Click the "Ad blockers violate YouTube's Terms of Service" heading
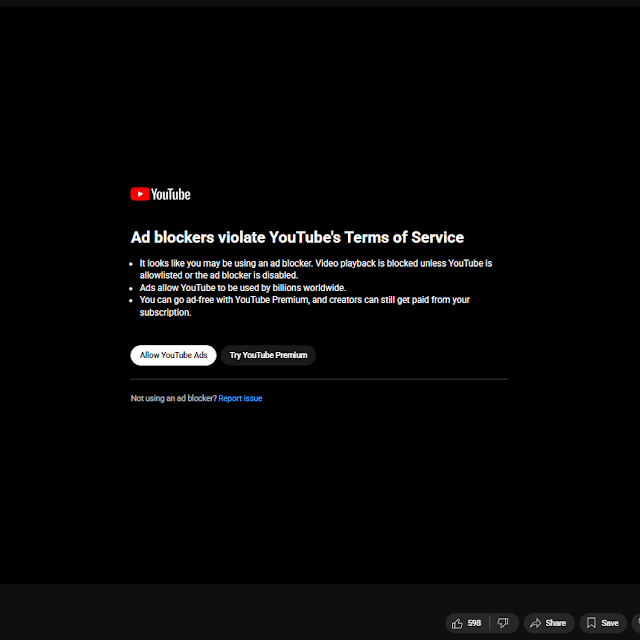Viewport: 640px width, 640px height. [297, 237]
